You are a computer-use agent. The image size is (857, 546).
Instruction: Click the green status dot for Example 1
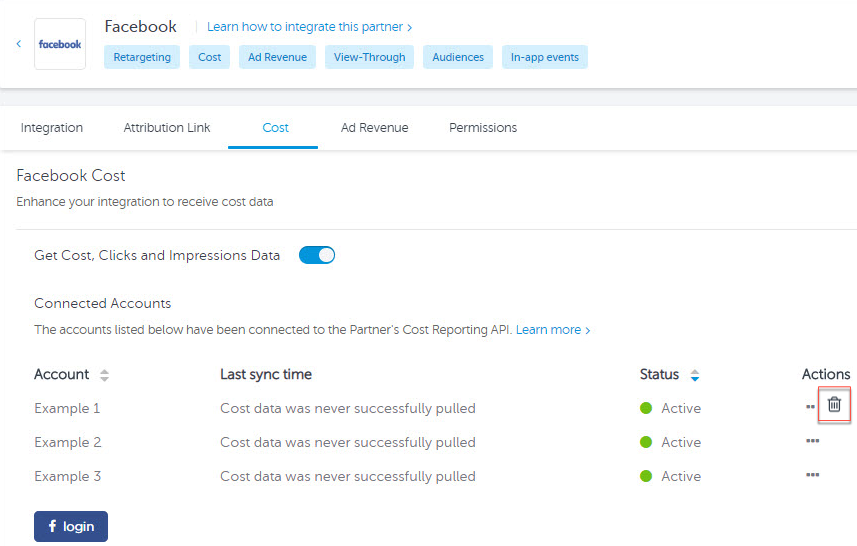(x=646, y=408)
